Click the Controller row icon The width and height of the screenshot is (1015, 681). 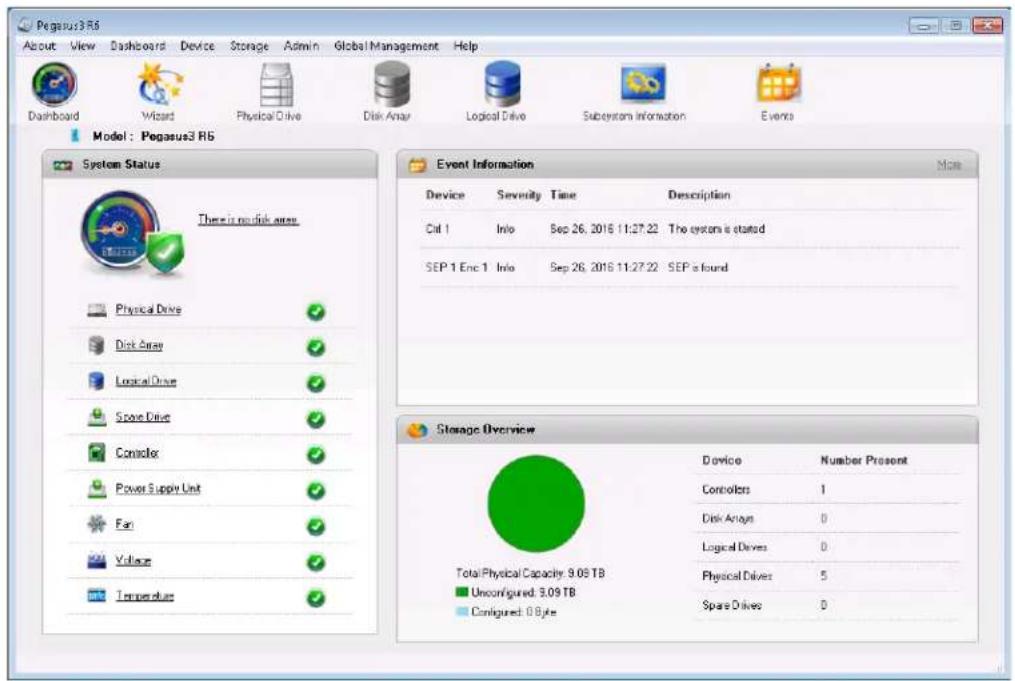pyautogui.click(x=96, y=452)
